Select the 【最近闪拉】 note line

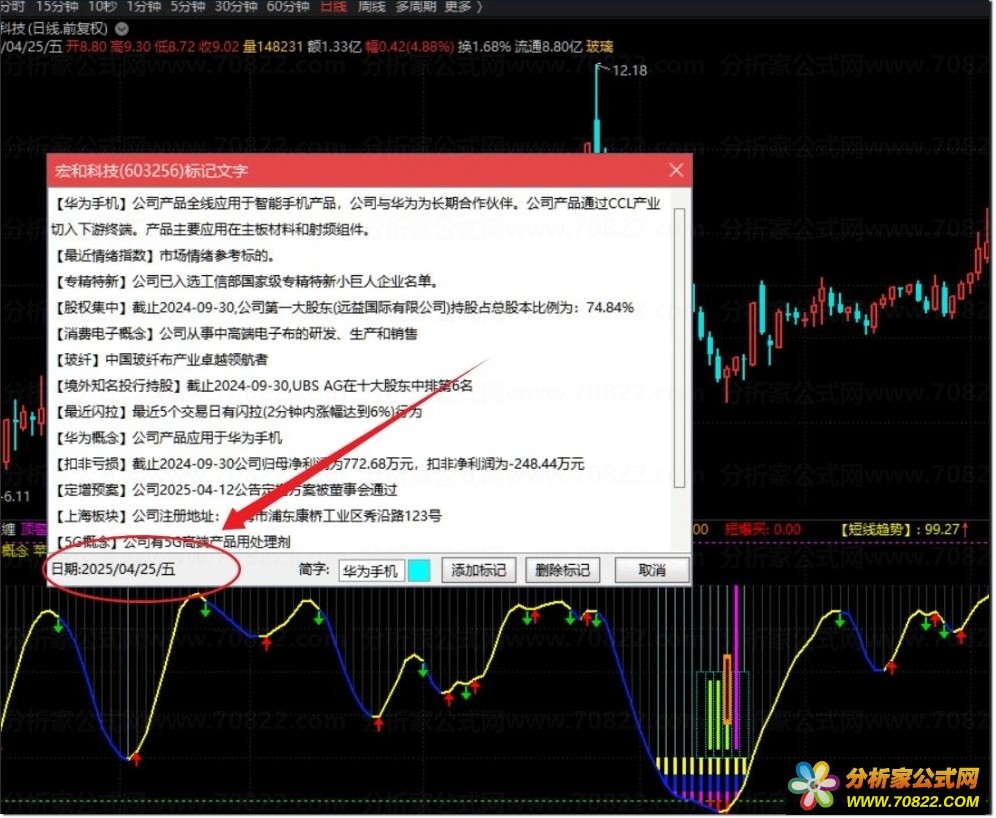(x=238, y=412)
